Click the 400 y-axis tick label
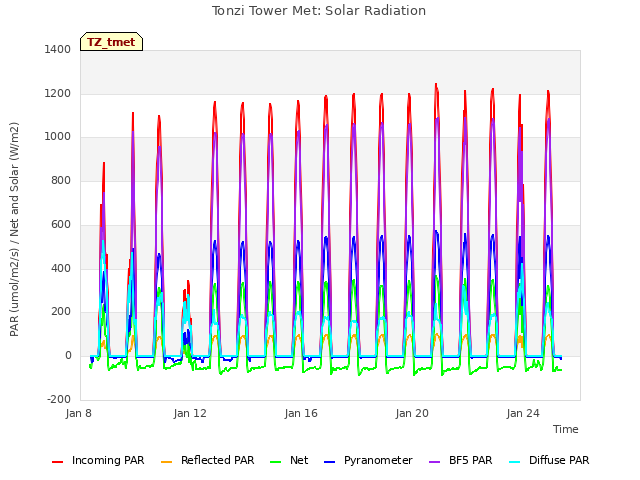This screenshot has width=640, height=480. pyautogui.click(x=61, y=269)
